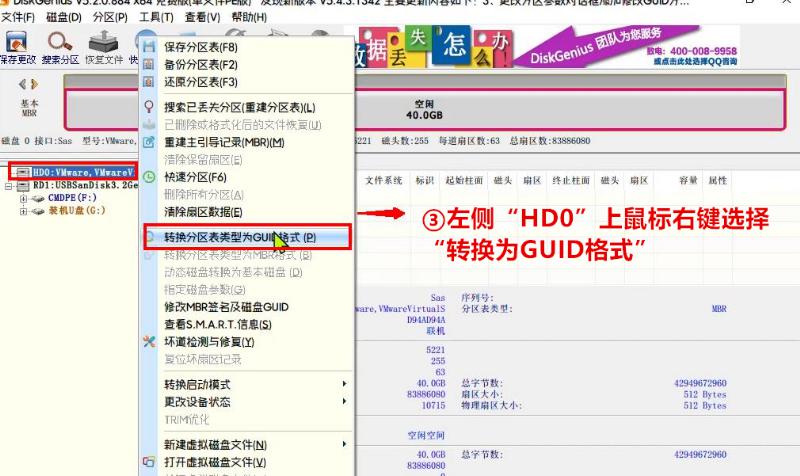The width and height of the screenshot is (800, 476).
Task: Click the 保存更改 toolbar icon
Action: coord(17,46)
